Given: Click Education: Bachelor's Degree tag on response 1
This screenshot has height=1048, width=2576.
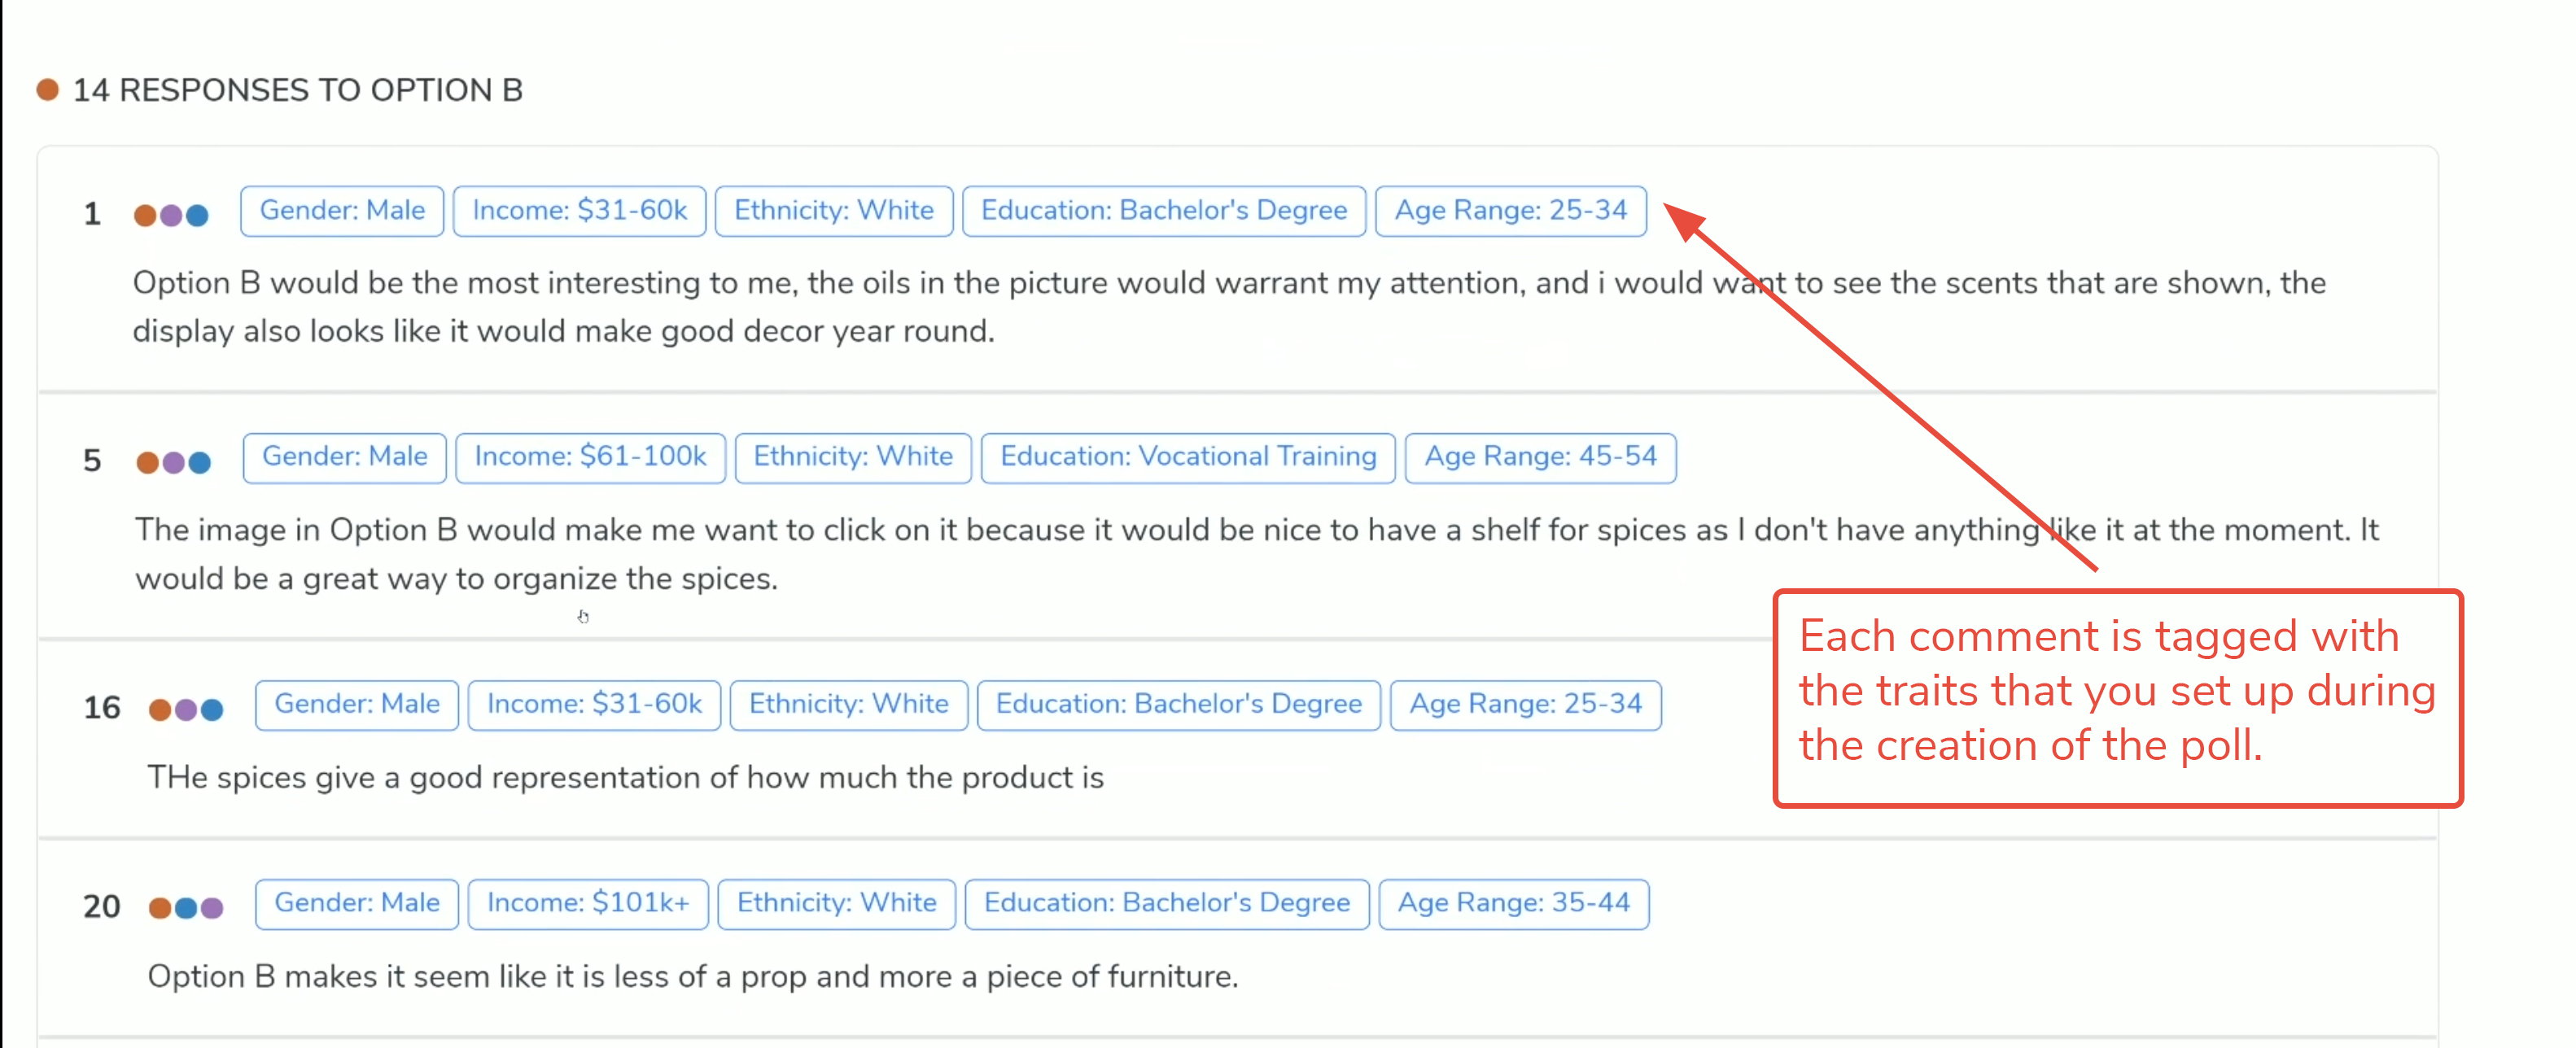Looking at the screenshot, I should tap(1163, 211).
